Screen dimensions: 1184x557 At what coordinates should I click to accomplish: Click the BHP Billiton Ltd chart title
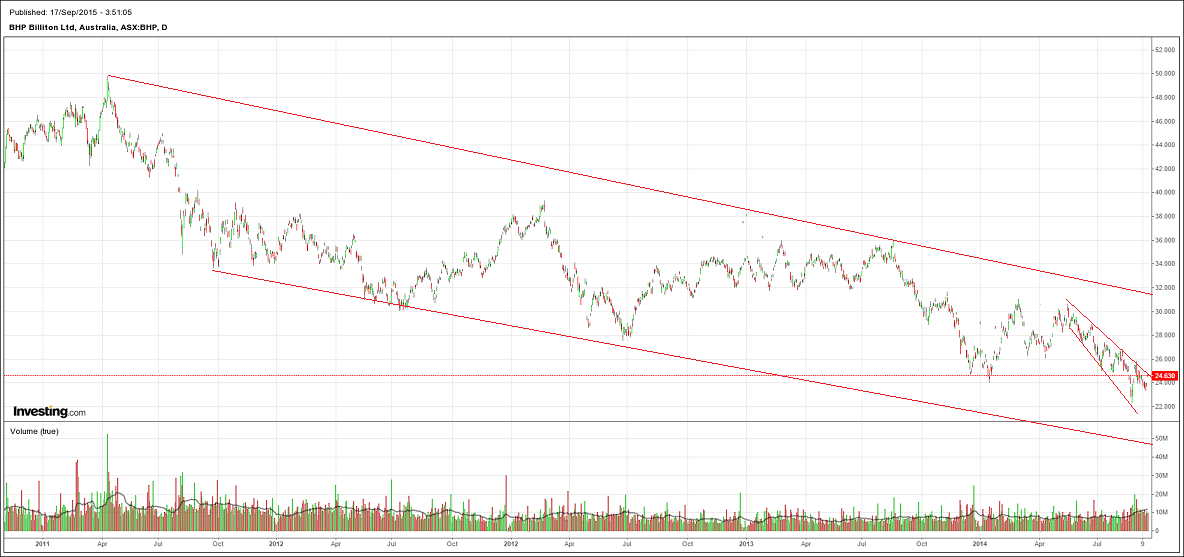pyautogui.click(x=88, y=26)
